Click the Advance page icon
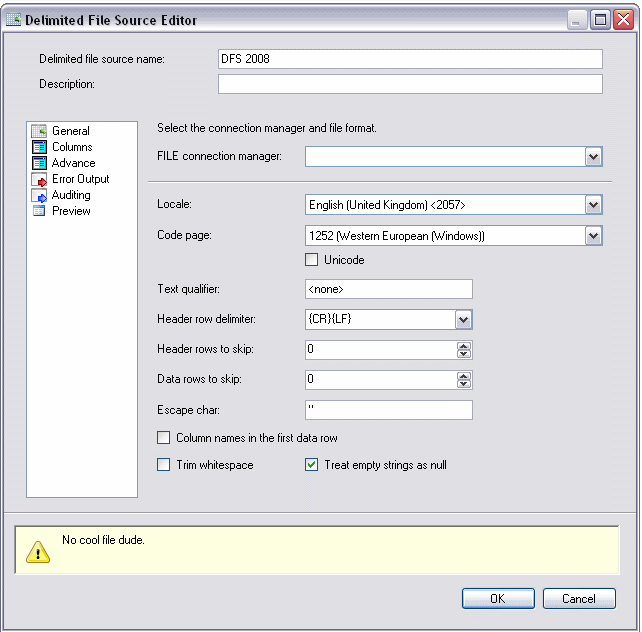 coord(39,163)
